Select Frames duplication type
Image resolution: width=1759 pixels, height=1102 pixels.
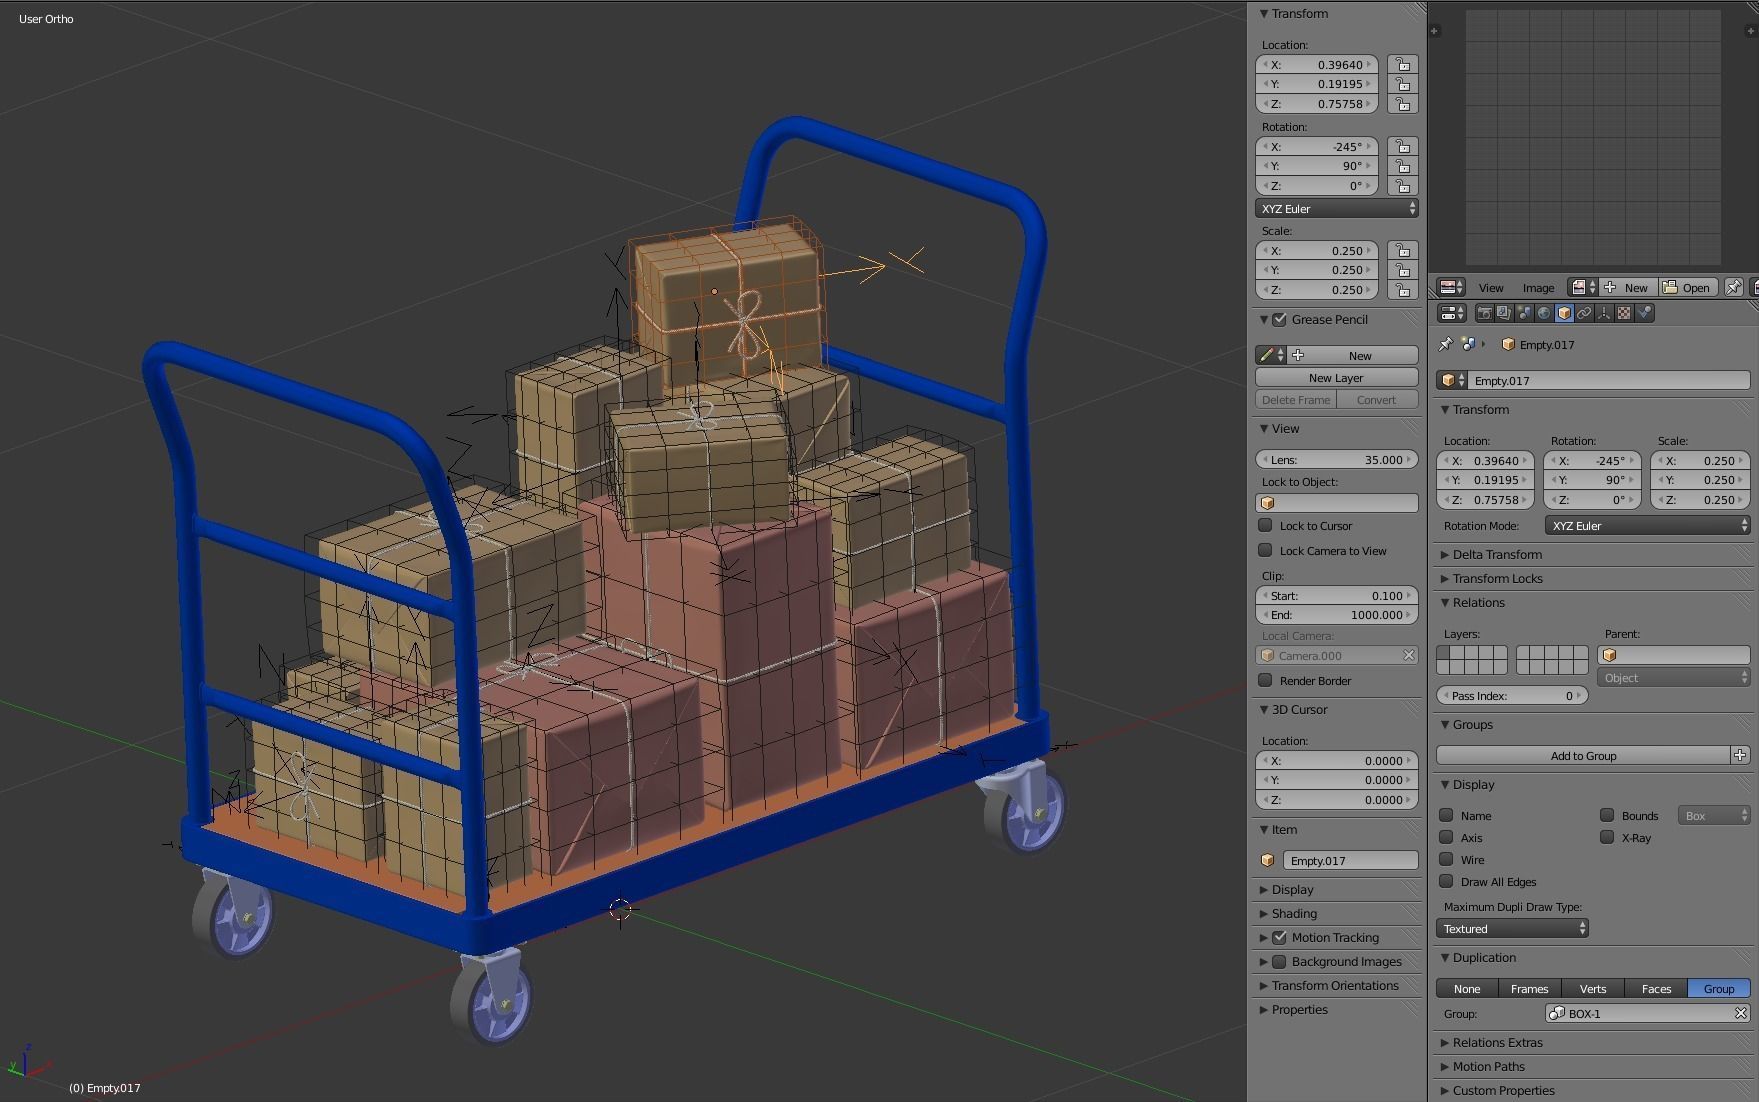(1529, 988)
